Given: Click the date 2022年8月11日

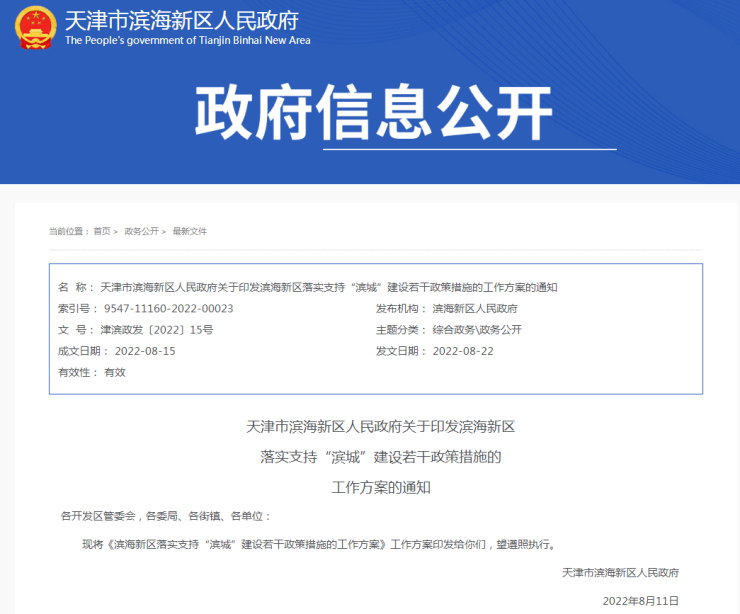Looking at the screenshot, I should point(640,601).
